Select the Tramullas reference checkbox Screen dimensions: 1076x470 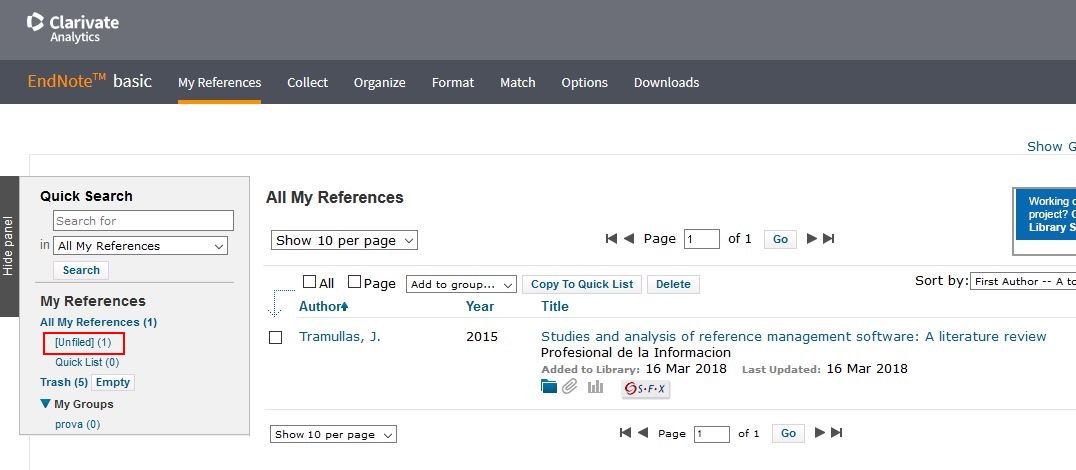point(276,338)
